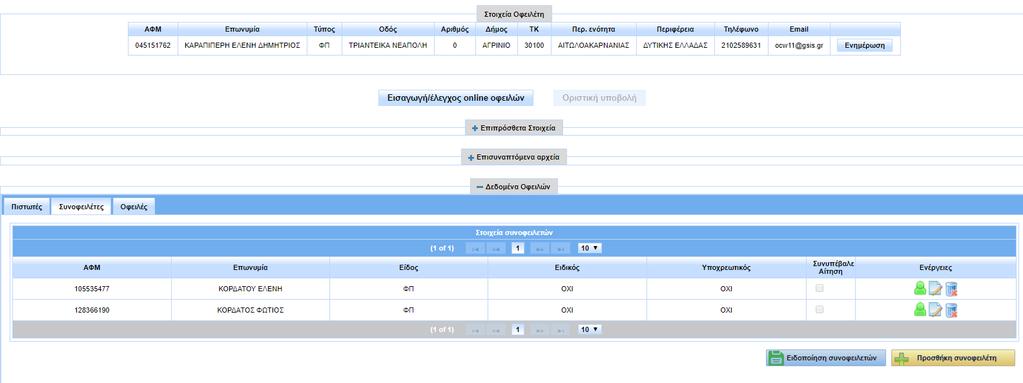Viewport: 1023px width, 383px height.
Task: Click co-debtor ΑΦΜ 105535477
Action: (92, 289)
